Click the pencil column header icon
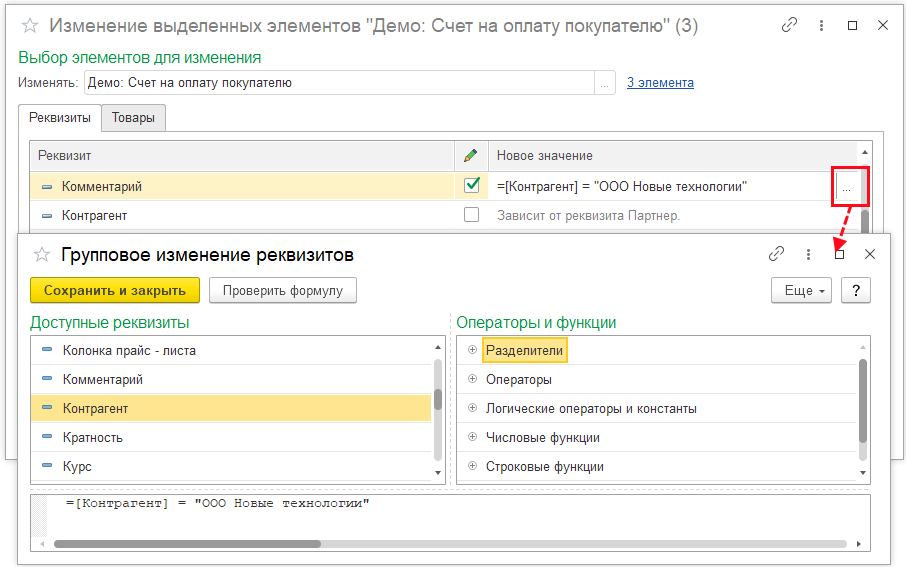 point(471,155)
